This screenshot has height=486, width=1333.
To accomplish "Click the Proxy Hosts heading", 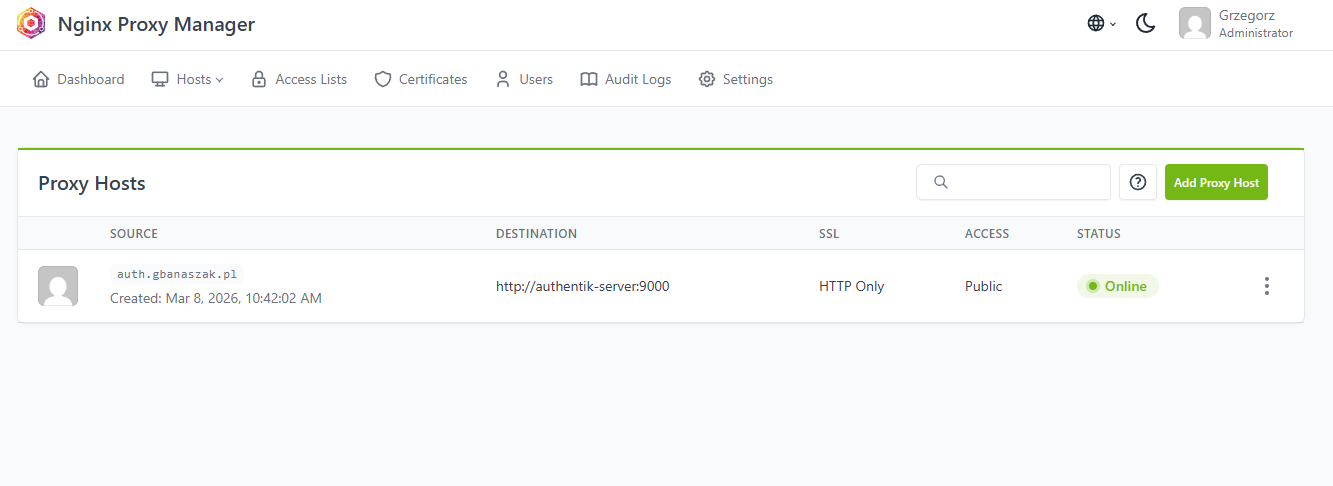I will 92,183.
